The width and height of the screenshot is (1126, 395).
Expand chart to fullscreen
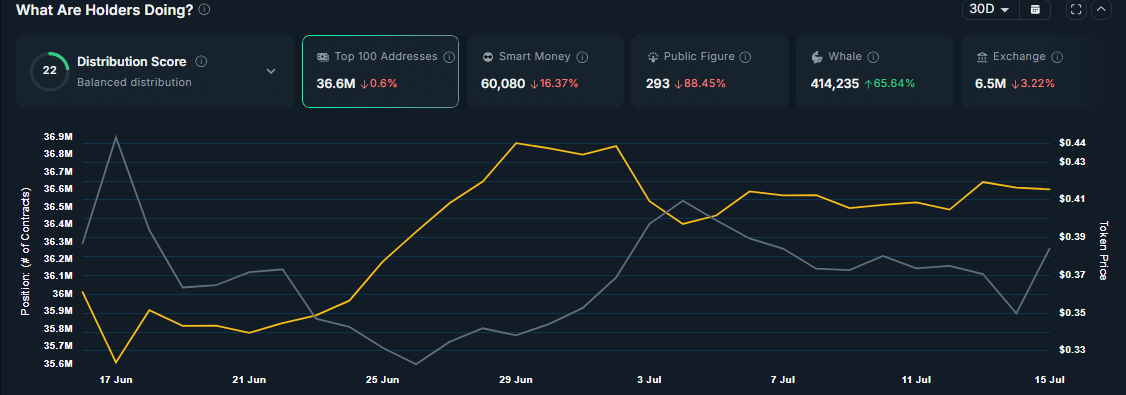1076,9
